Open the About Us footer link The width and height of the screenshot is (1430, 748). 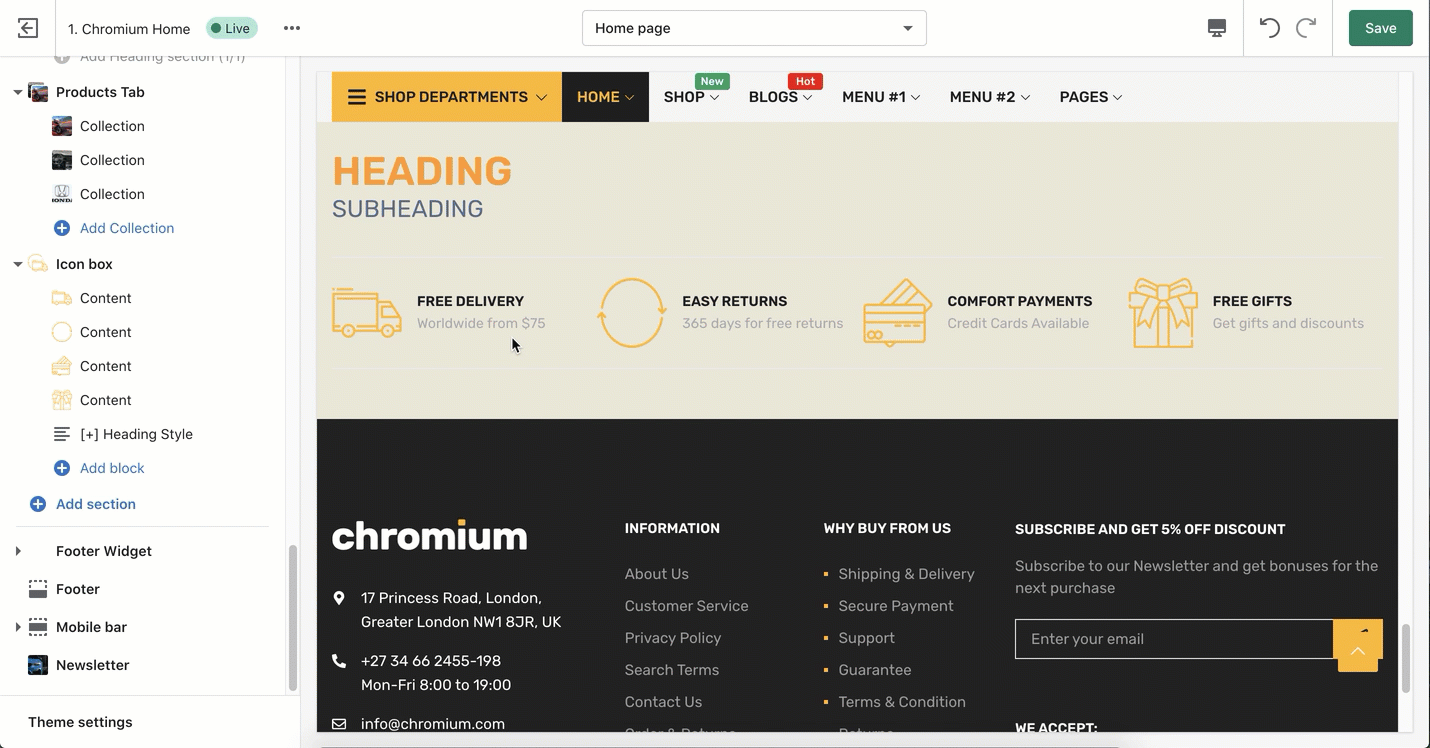pyautogui.click(x=657, y=574)
